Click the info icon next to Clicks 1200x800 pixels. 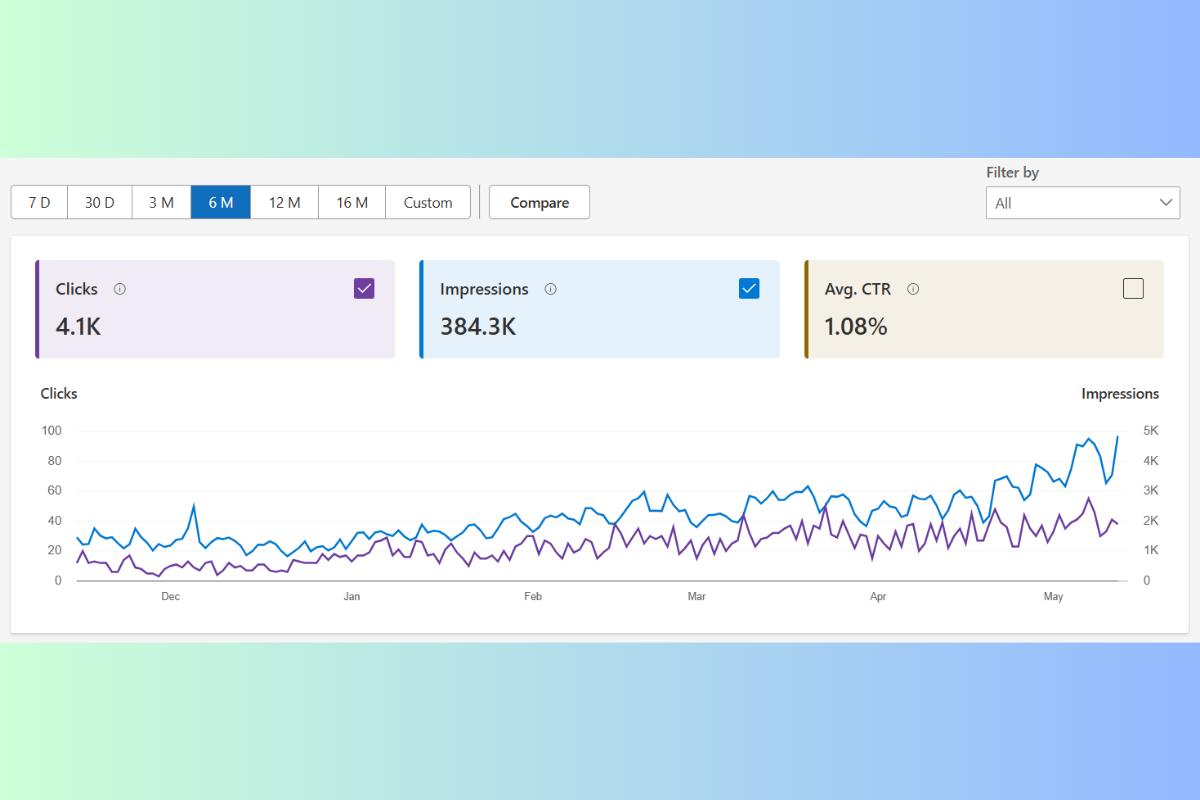coord(120,289)
